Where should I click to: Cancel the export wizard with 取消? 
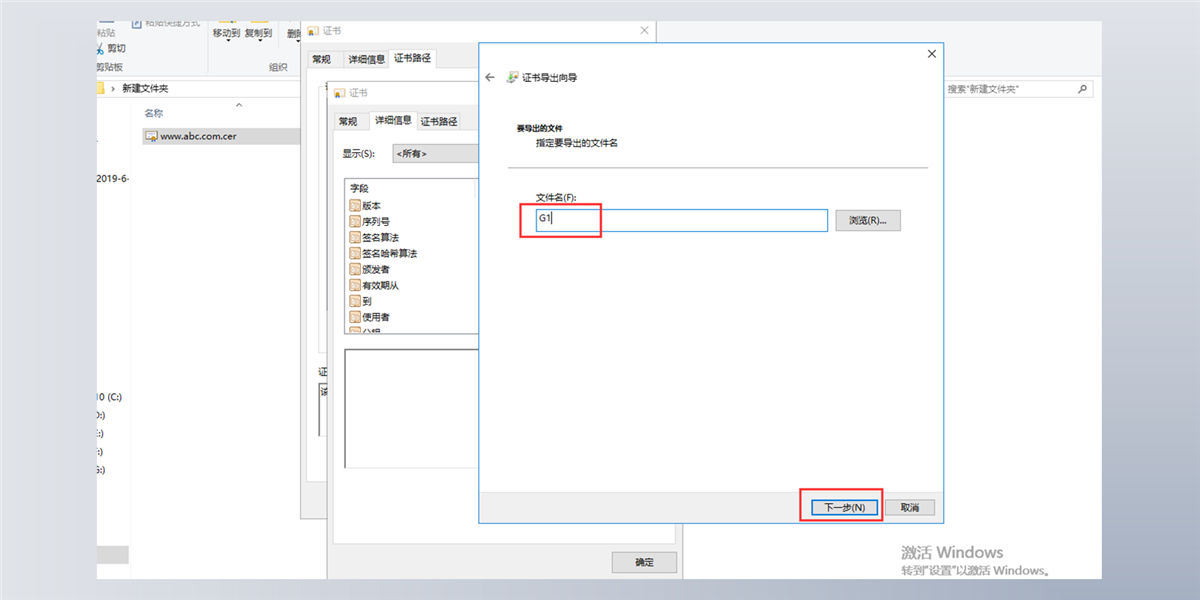(x=910, y=508)
